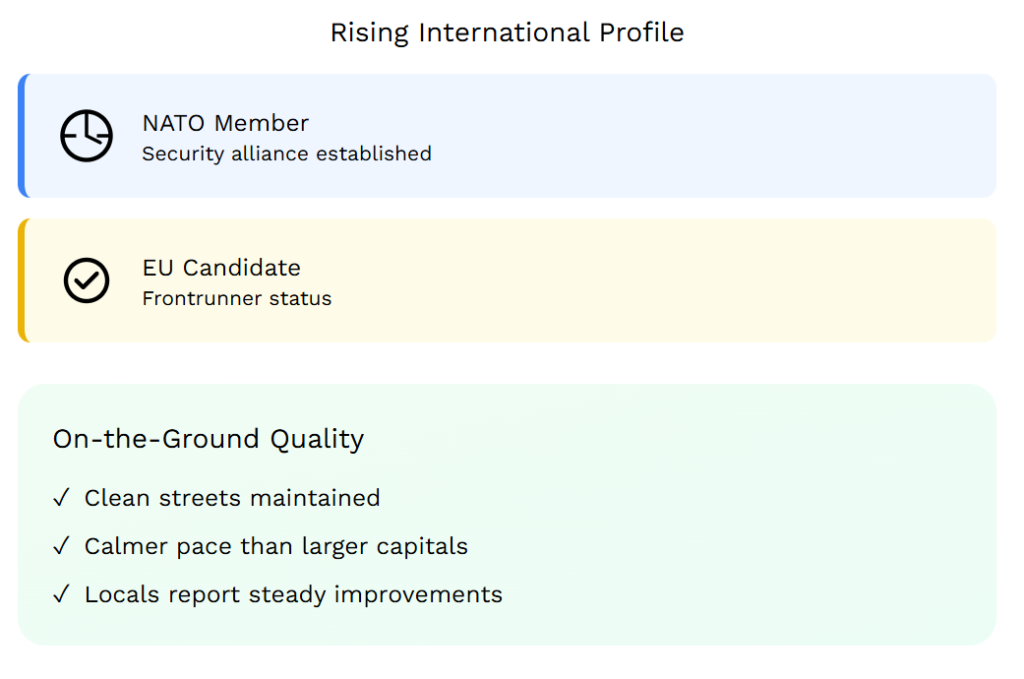Select the NATO Member title text
The width and height of the screenshot is (1024, 679).
[225, 123]
